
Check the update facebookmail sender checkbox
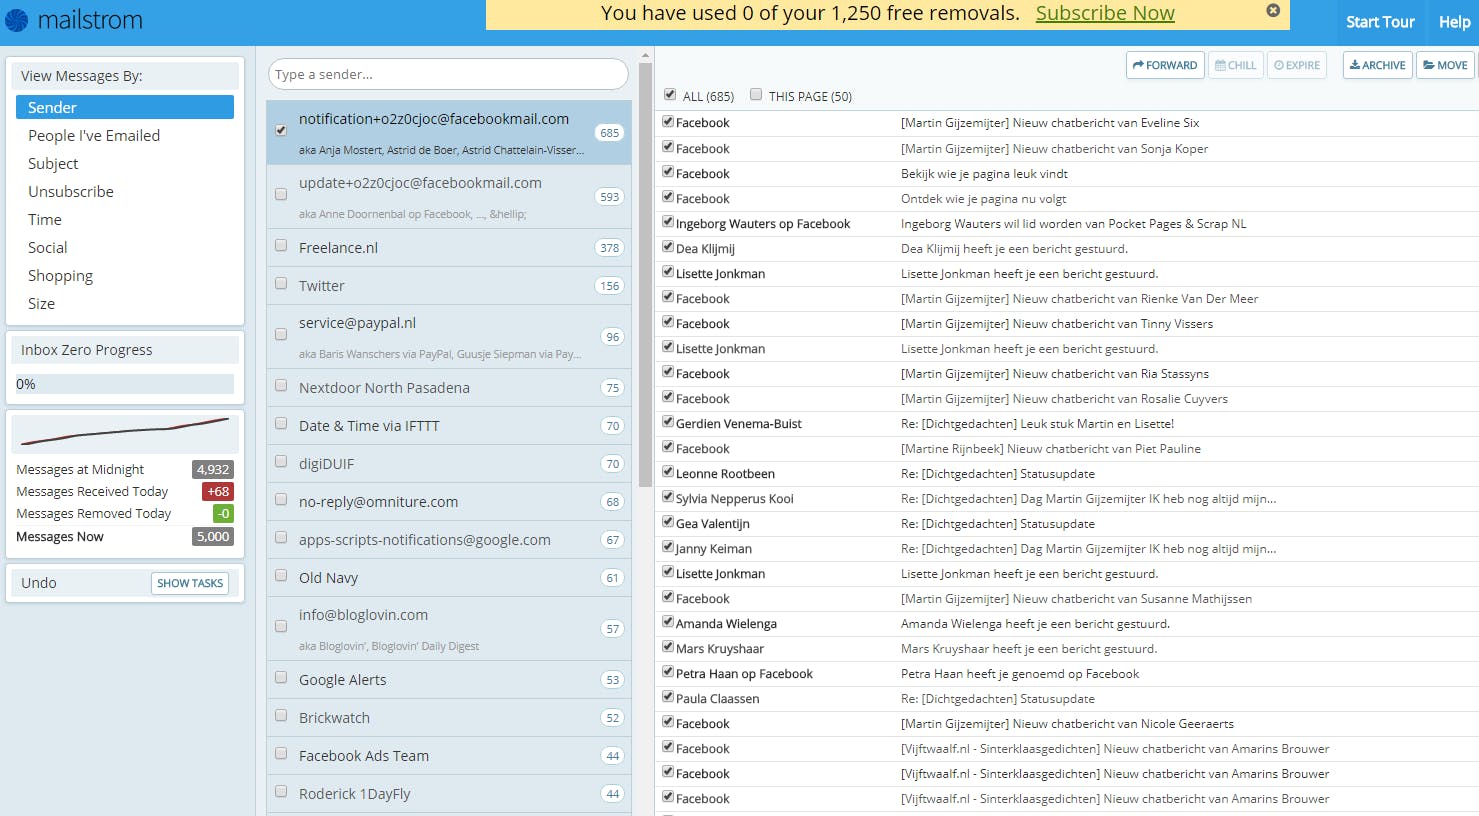281,194
